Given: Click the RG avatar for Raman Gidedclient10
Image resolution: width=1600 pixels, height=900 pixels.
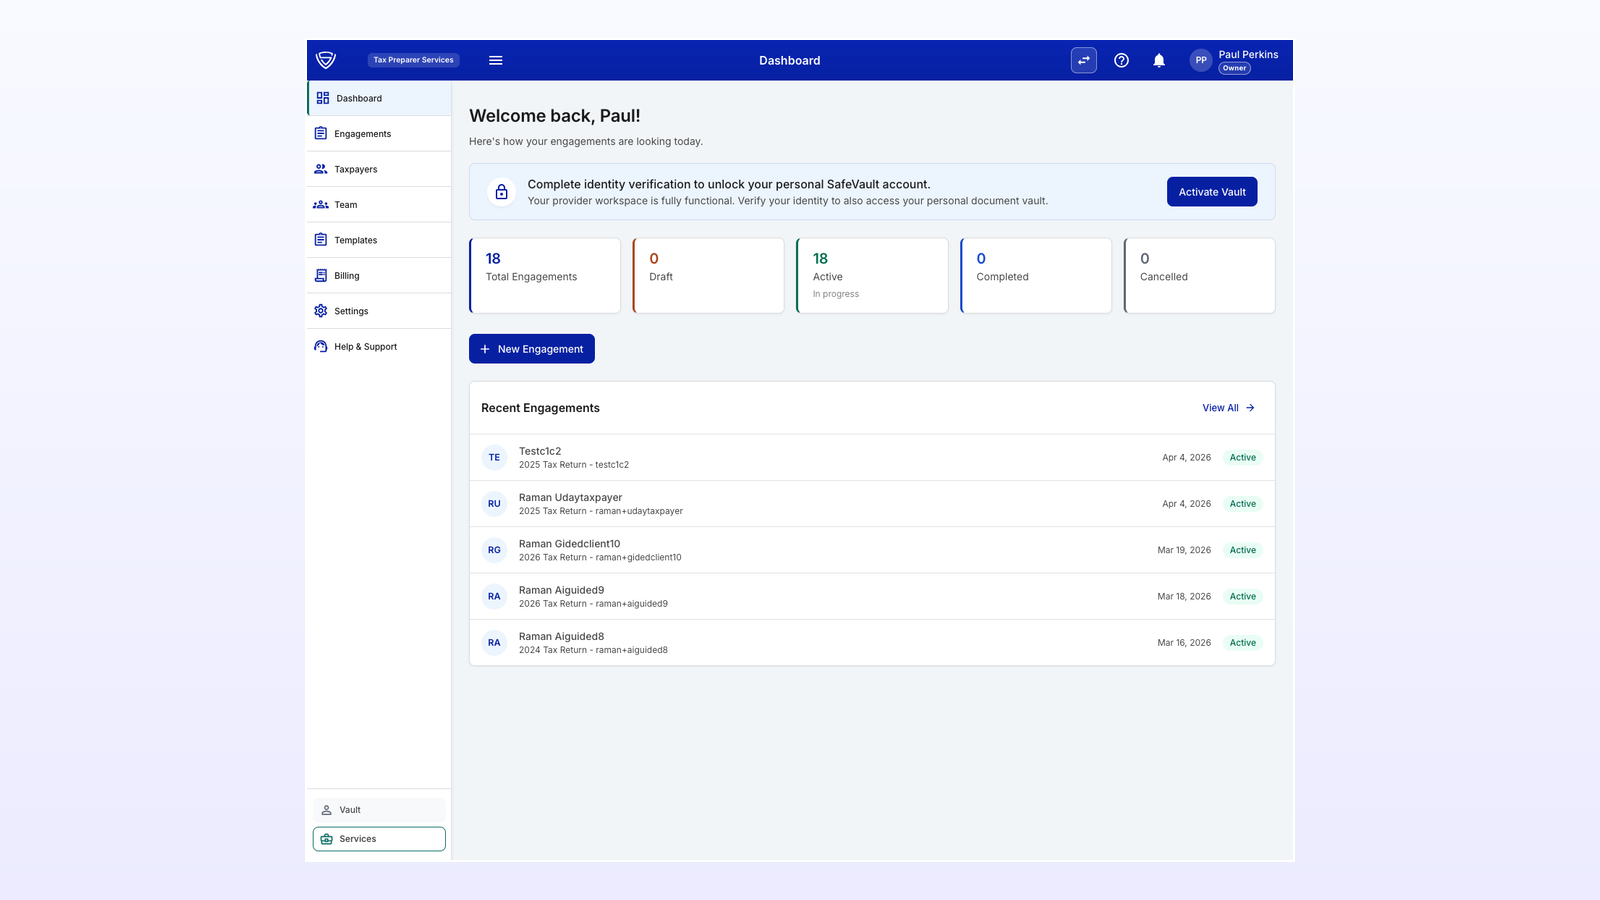Looking at the screenshot, I should (x=494, y=550).
